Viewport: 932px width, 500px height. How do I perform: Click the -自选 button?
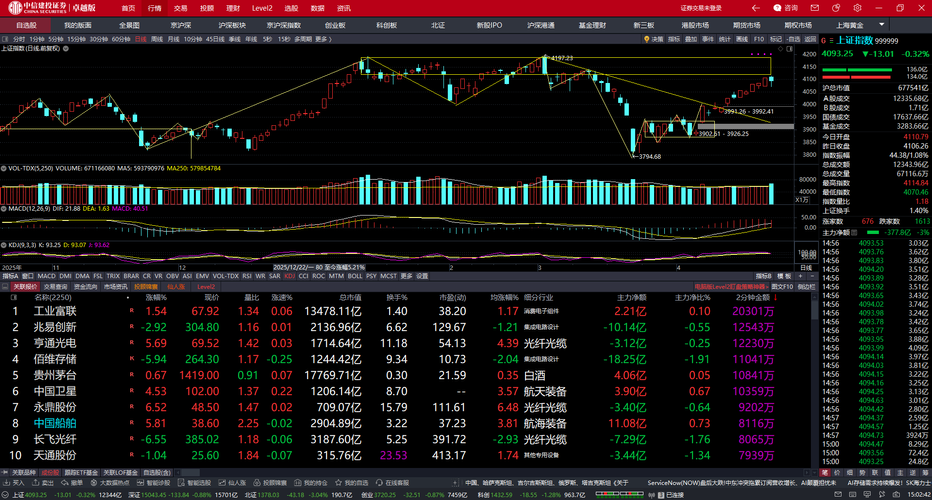[794, 39]
